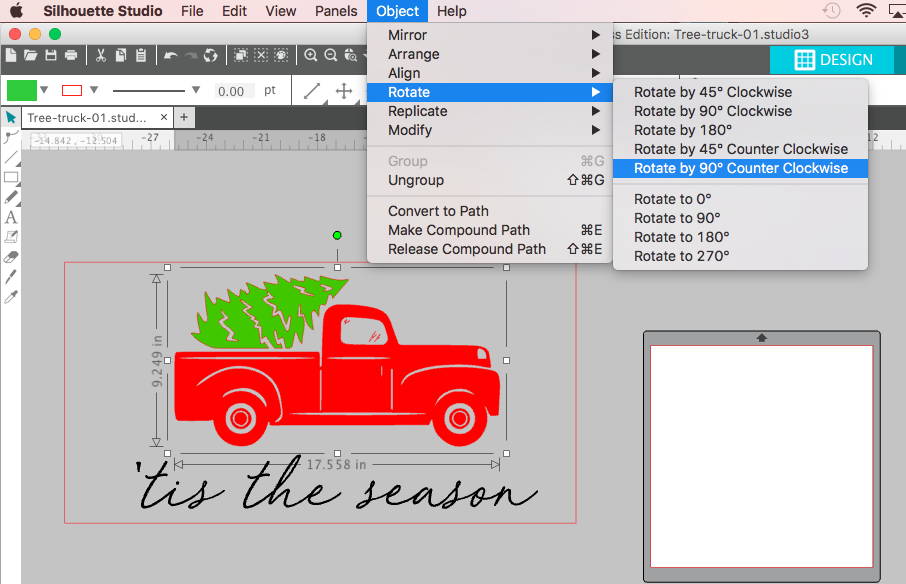The image size is (906, 584).
Task: Click the Print icon
Action: point(71,55)
